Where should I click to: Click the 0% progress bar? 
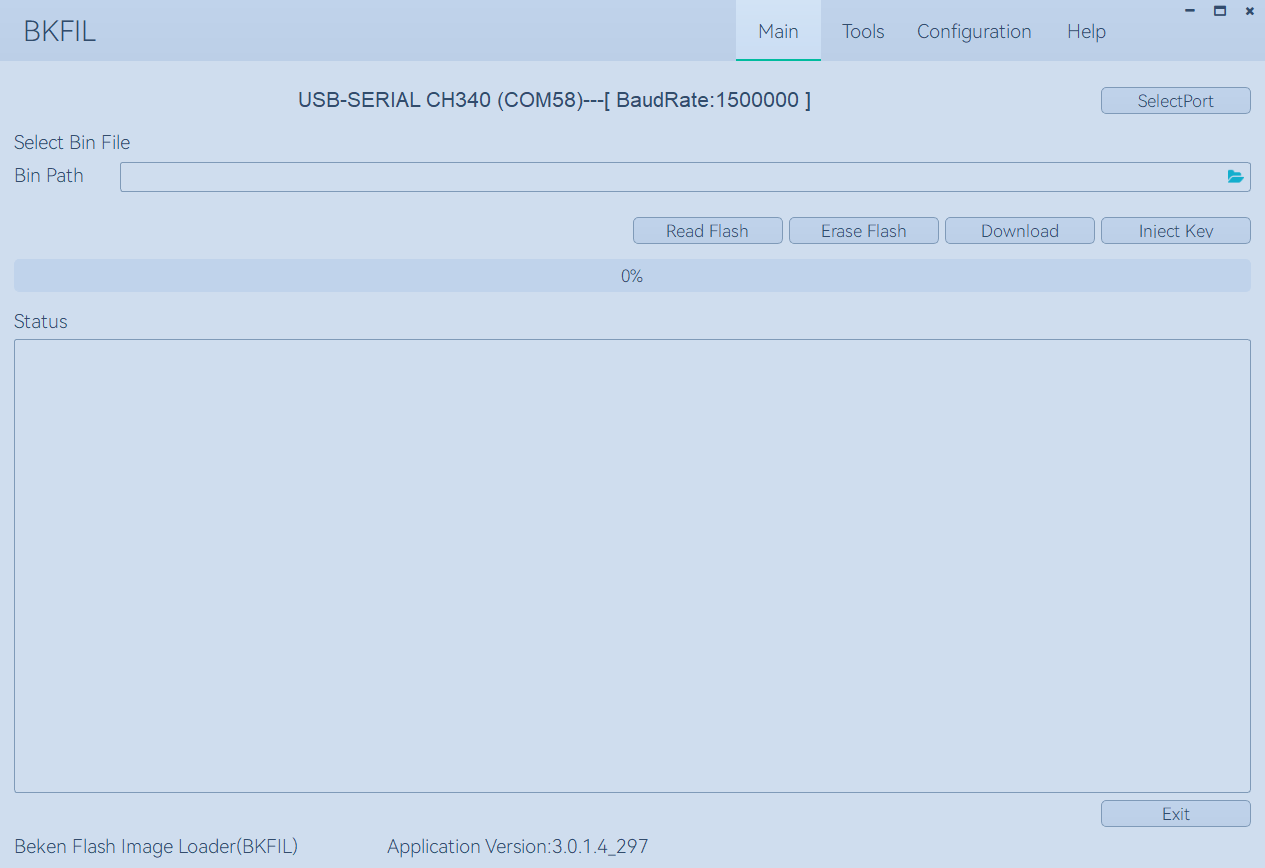632,276
